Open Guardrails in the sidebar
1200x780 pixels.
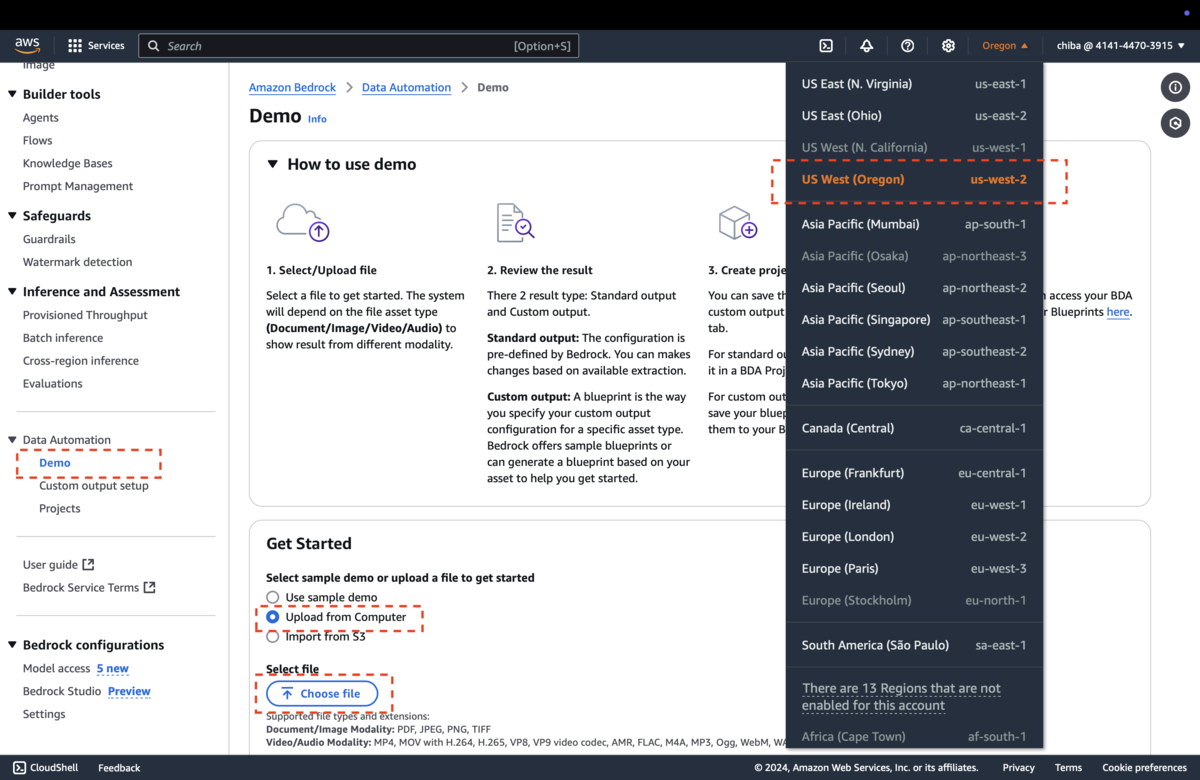(49, 240)
